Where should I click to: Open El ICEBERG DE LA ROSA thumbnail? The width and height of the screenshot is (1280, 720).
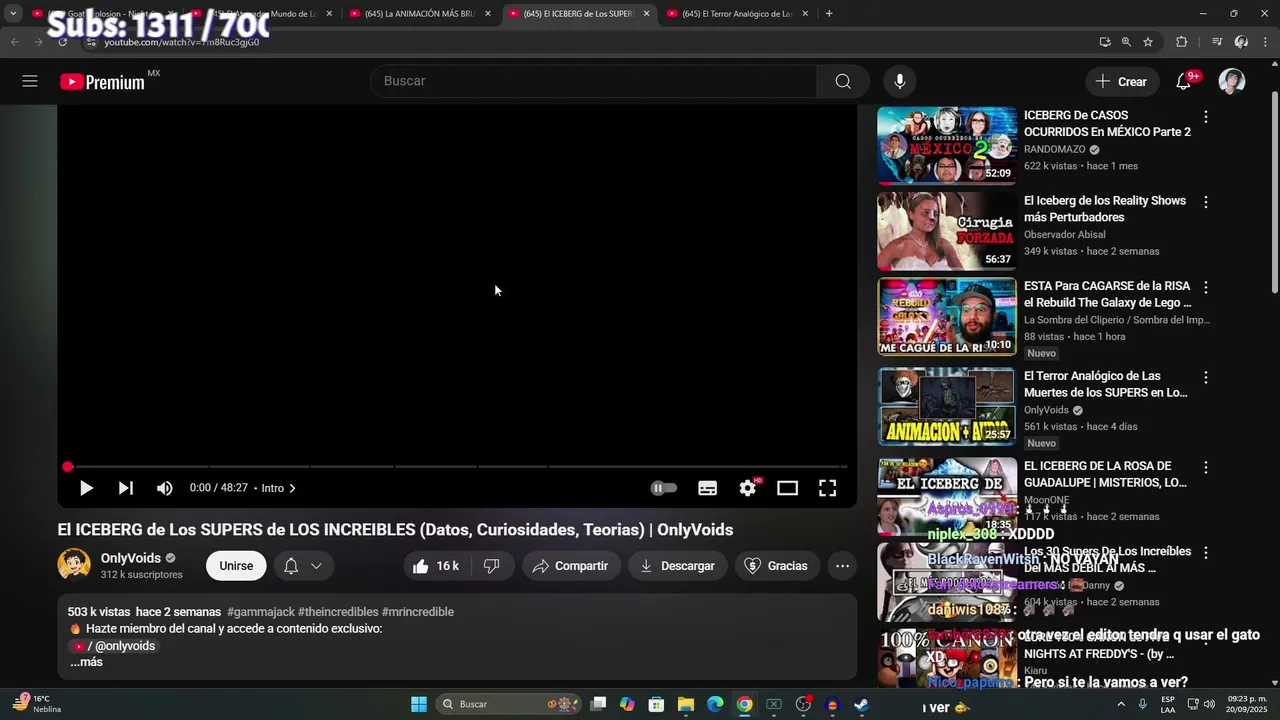[x=946, y=496]
